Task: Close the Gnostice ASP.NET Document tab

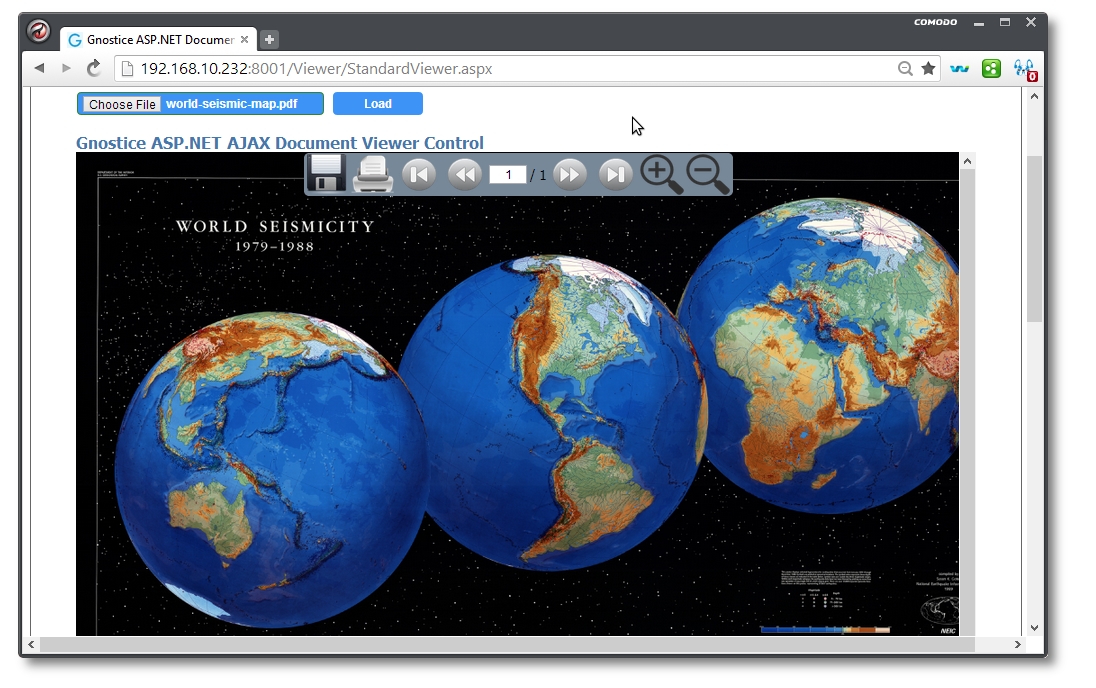Action: point(245,40)
